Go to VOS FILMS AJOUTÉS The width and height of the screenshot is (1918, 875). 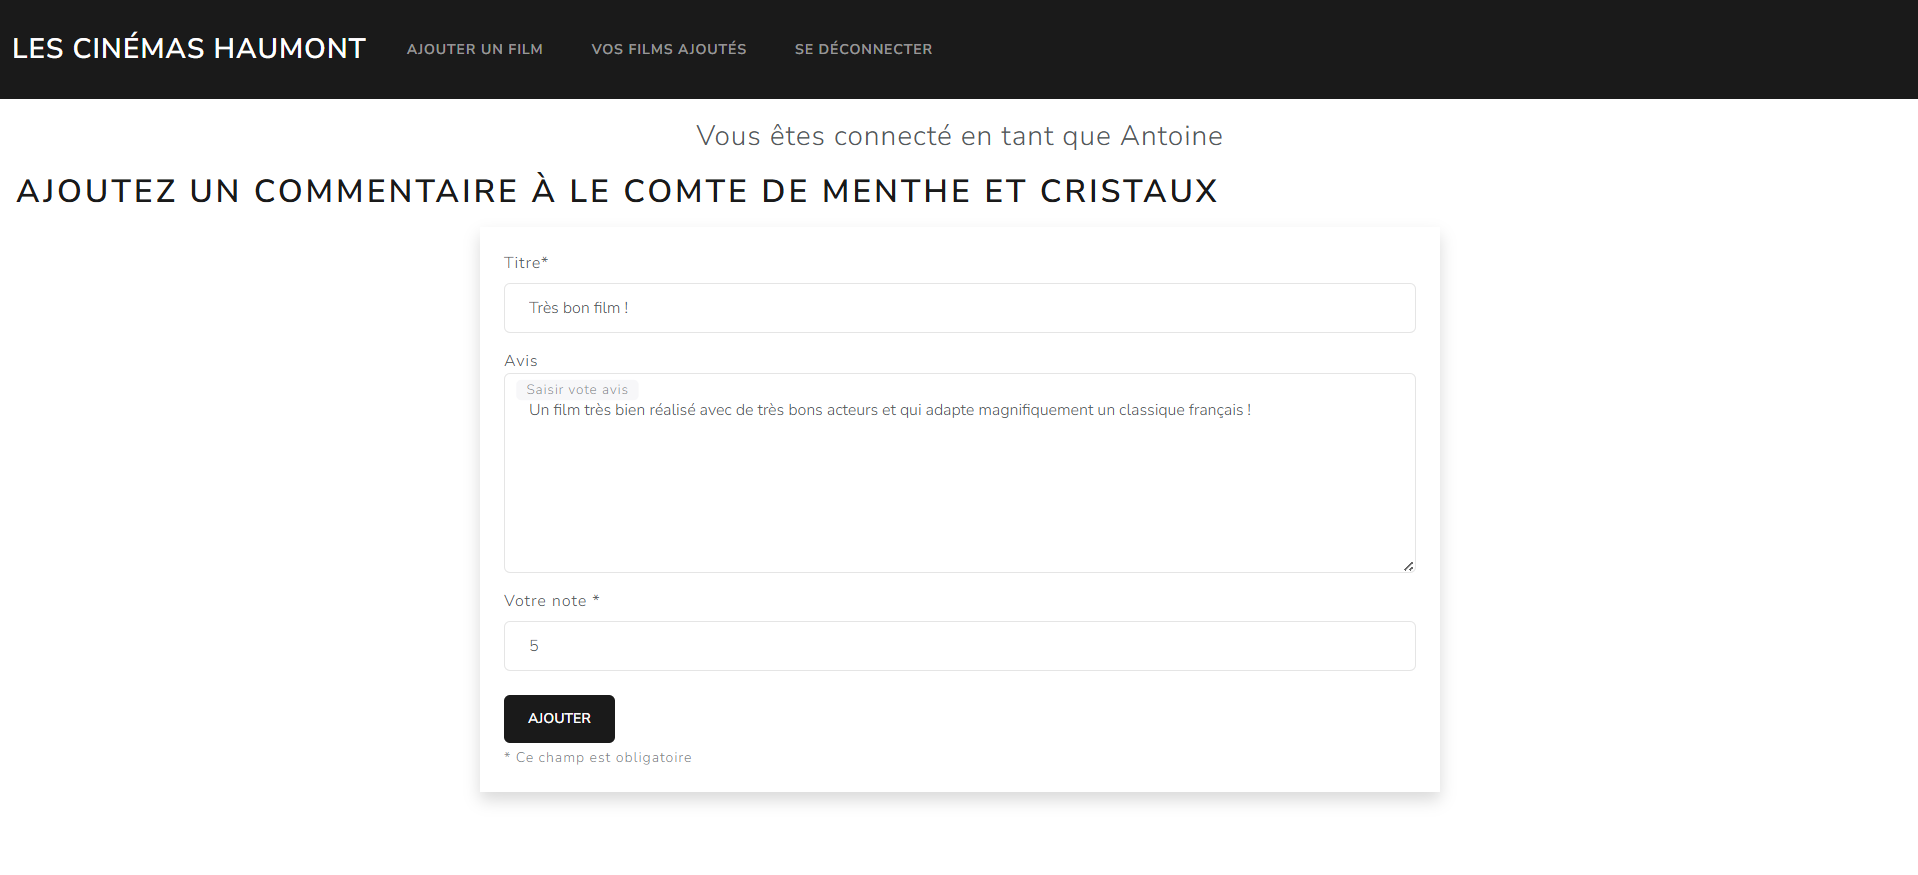coord(668,49)
